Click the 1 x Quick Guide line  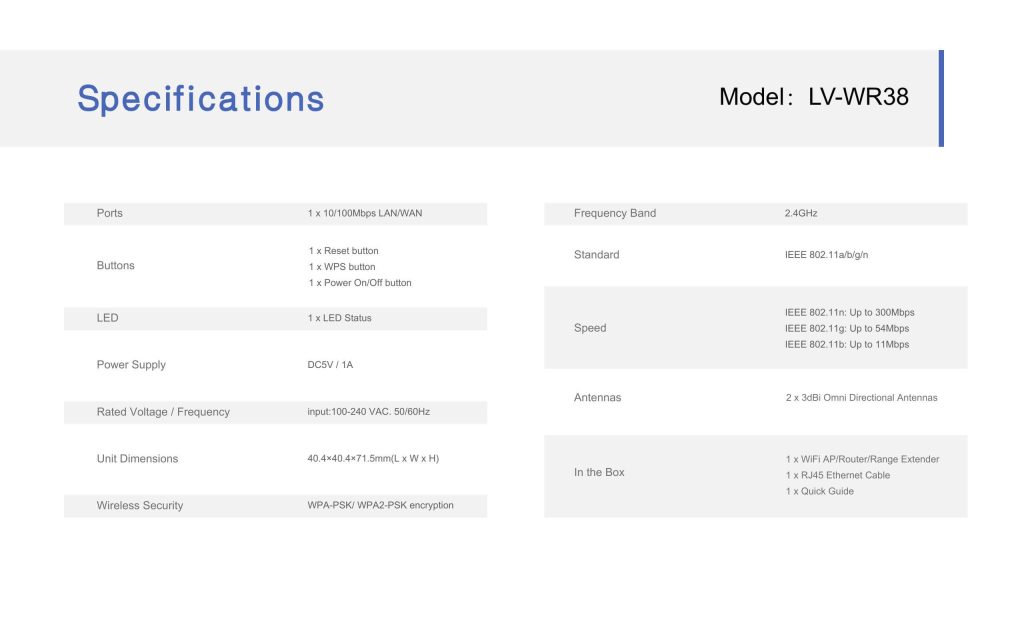(820, 492)
